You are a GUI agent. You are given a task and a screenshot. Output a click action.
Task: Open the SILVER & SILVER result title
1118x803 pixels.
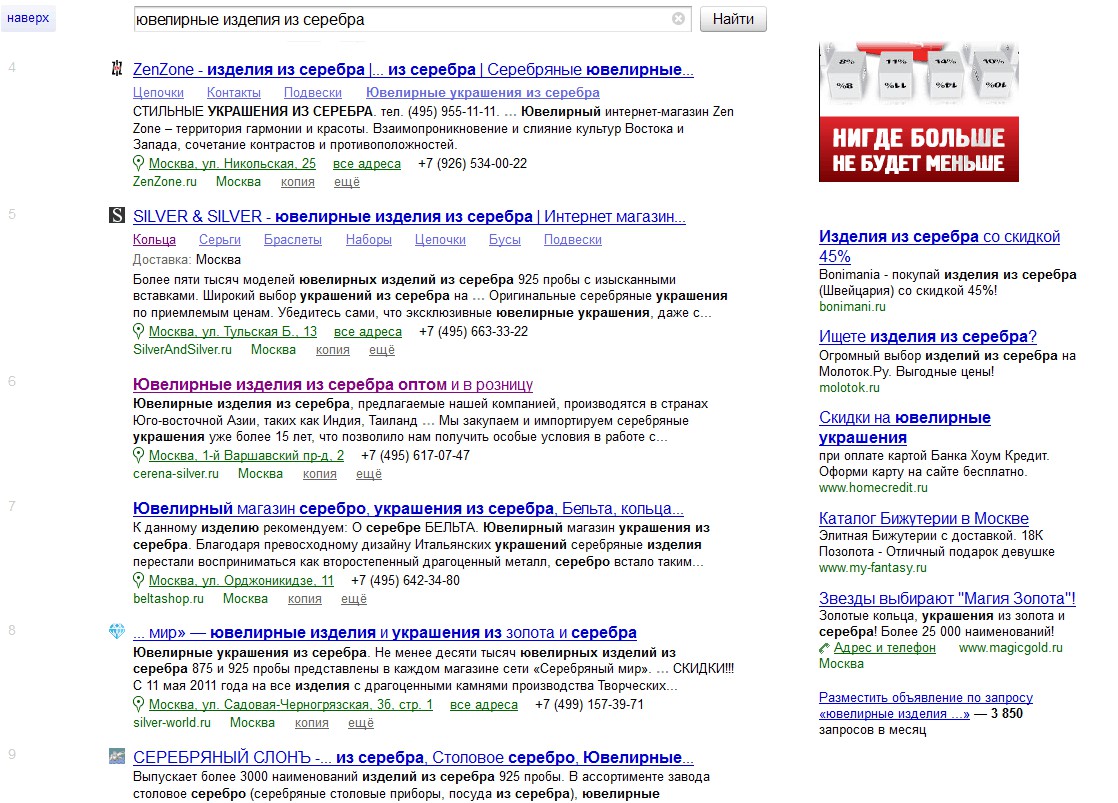coord(409,217)
